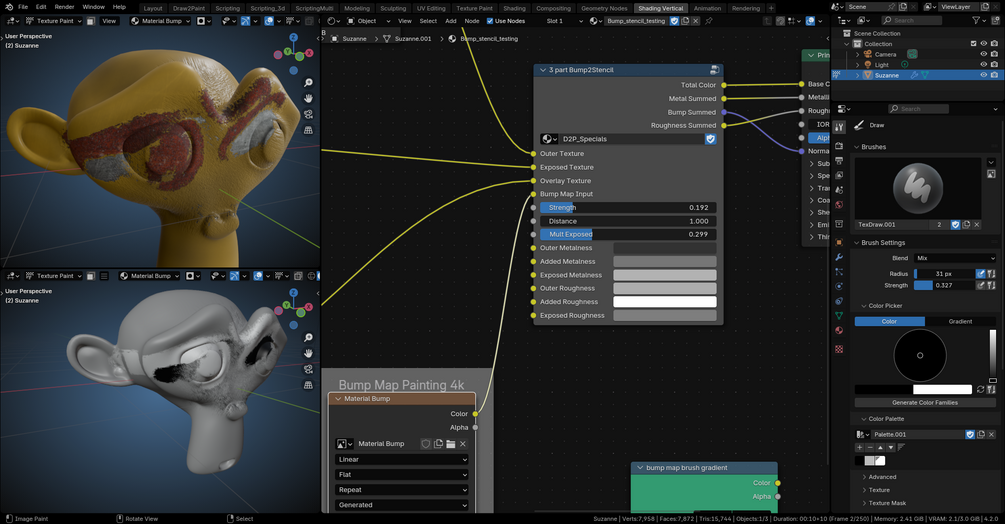Disable Camera in renders icon
1005x524 pixels.
click(x=994, y=54)
